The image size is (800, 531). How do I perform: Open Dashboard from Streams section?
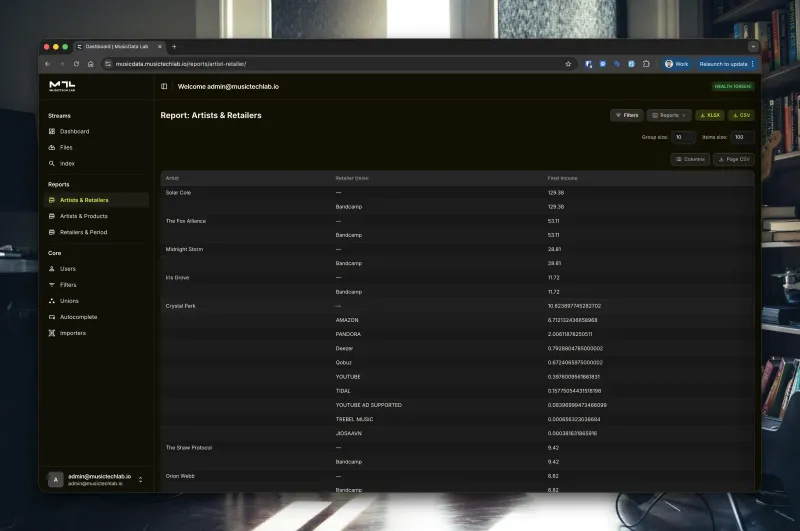click(74, 131)
